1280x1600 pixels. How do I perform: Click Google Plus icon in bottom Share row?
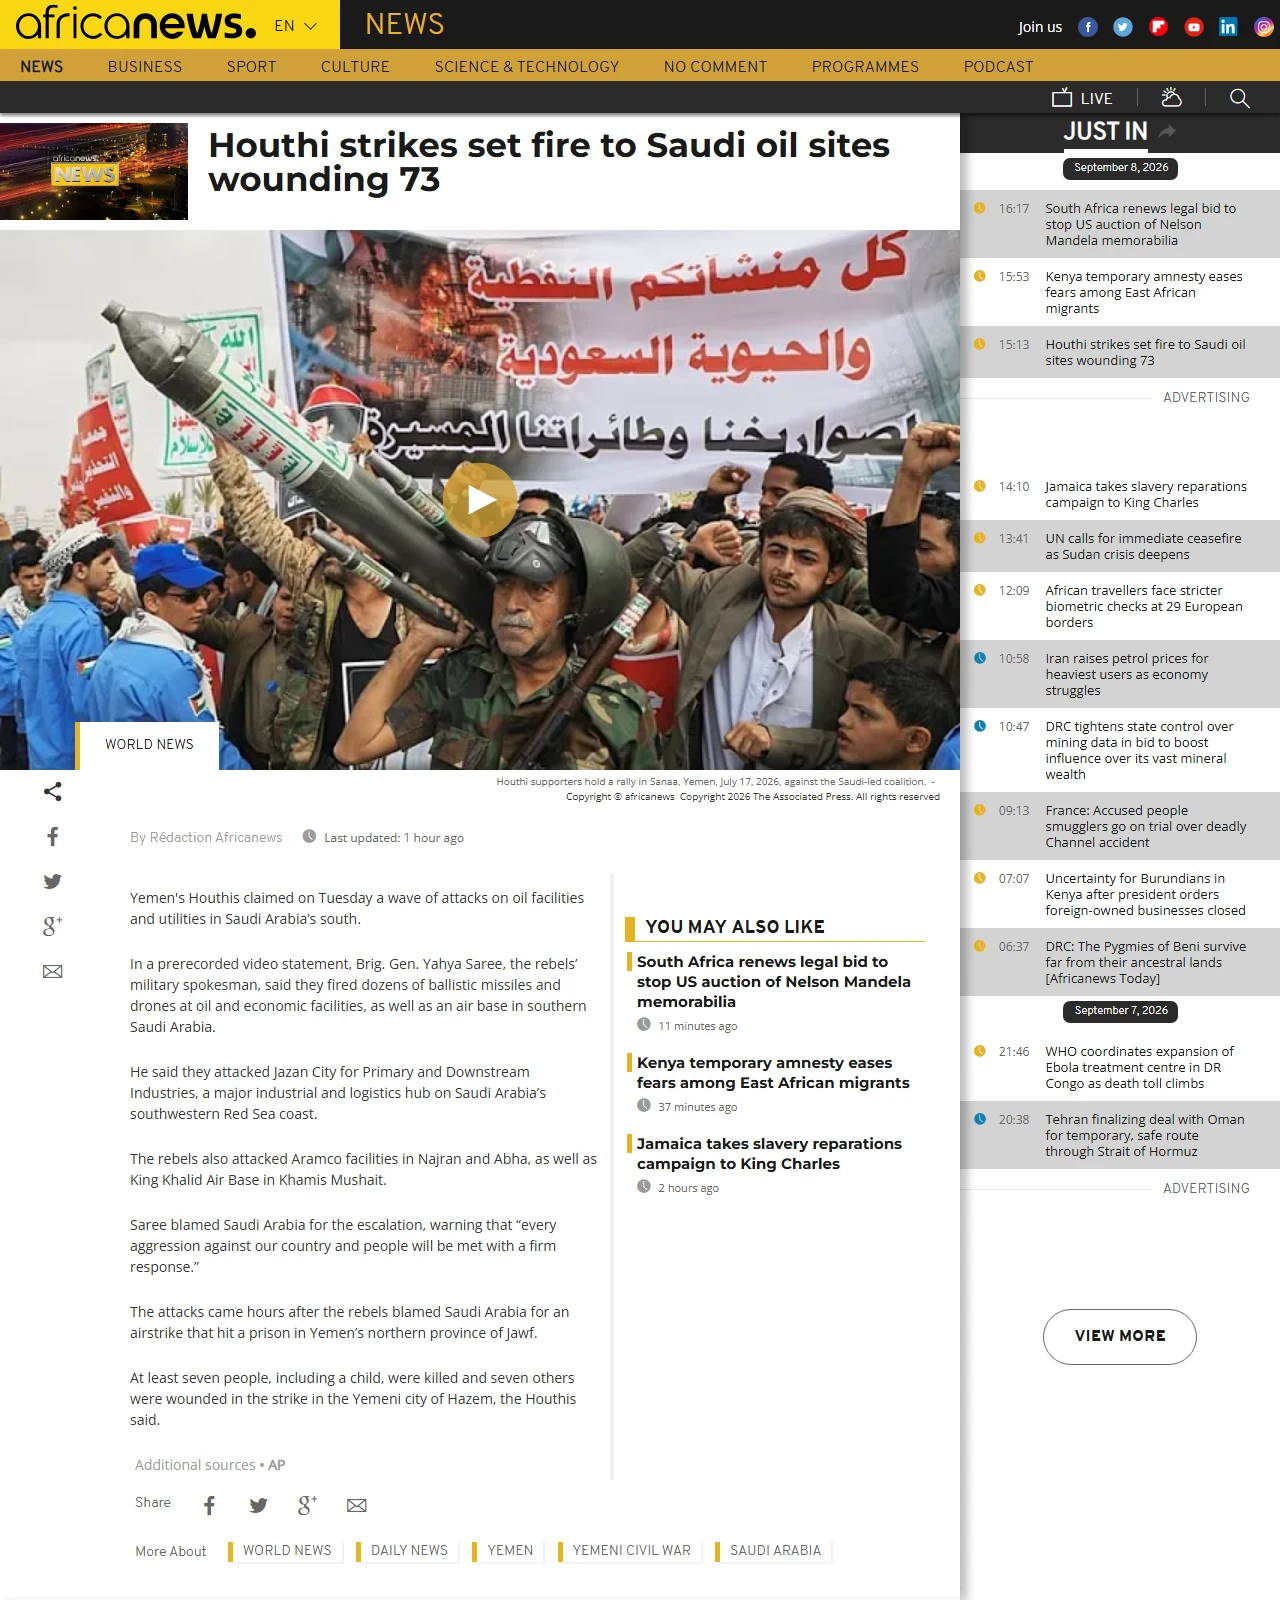click(308, 1505)
